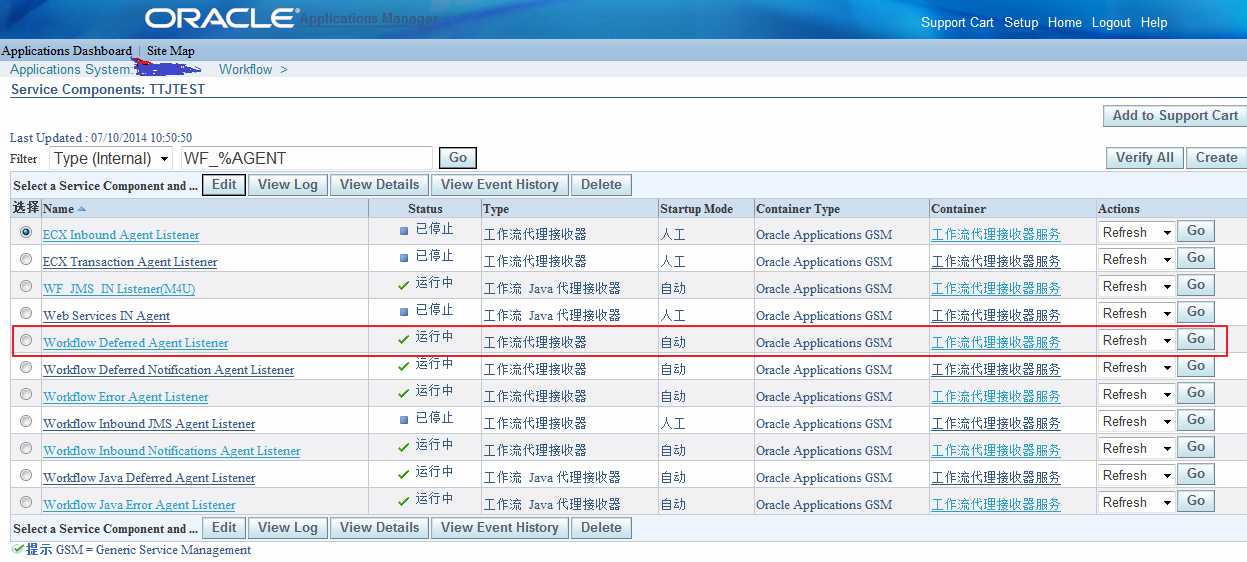Click Go for Workflow Deferred Agent Listener row
This screenshot has height=562, width=1247.
(x=1196, y=339)
